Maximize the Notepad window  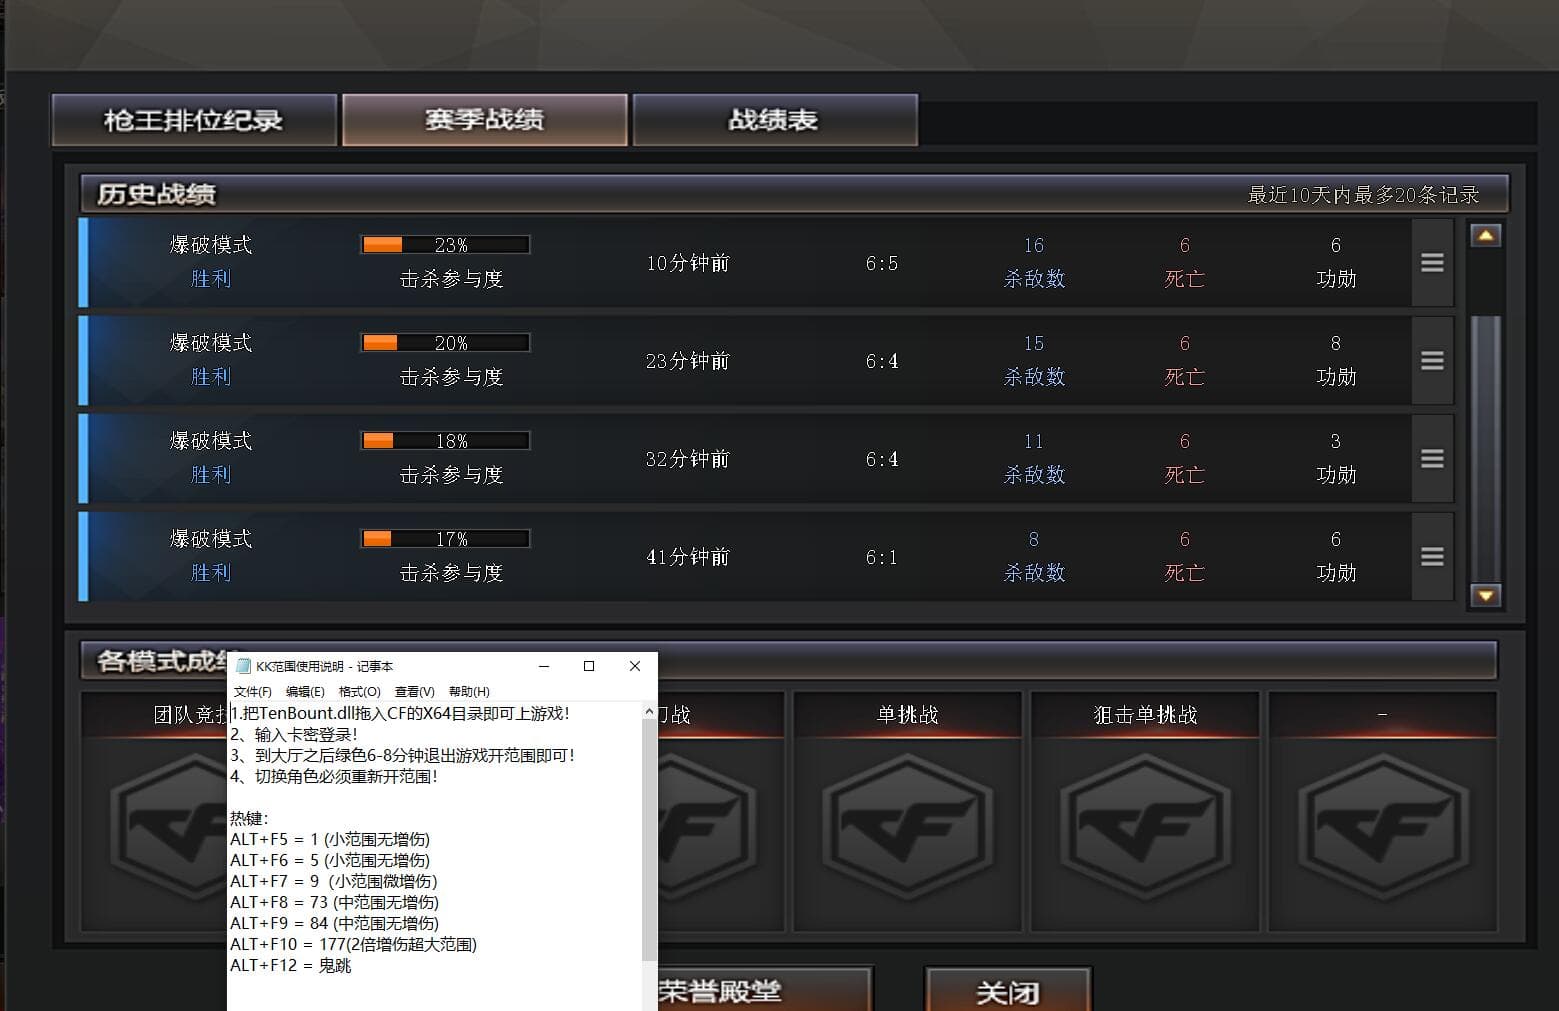click(x=589, y=666)
